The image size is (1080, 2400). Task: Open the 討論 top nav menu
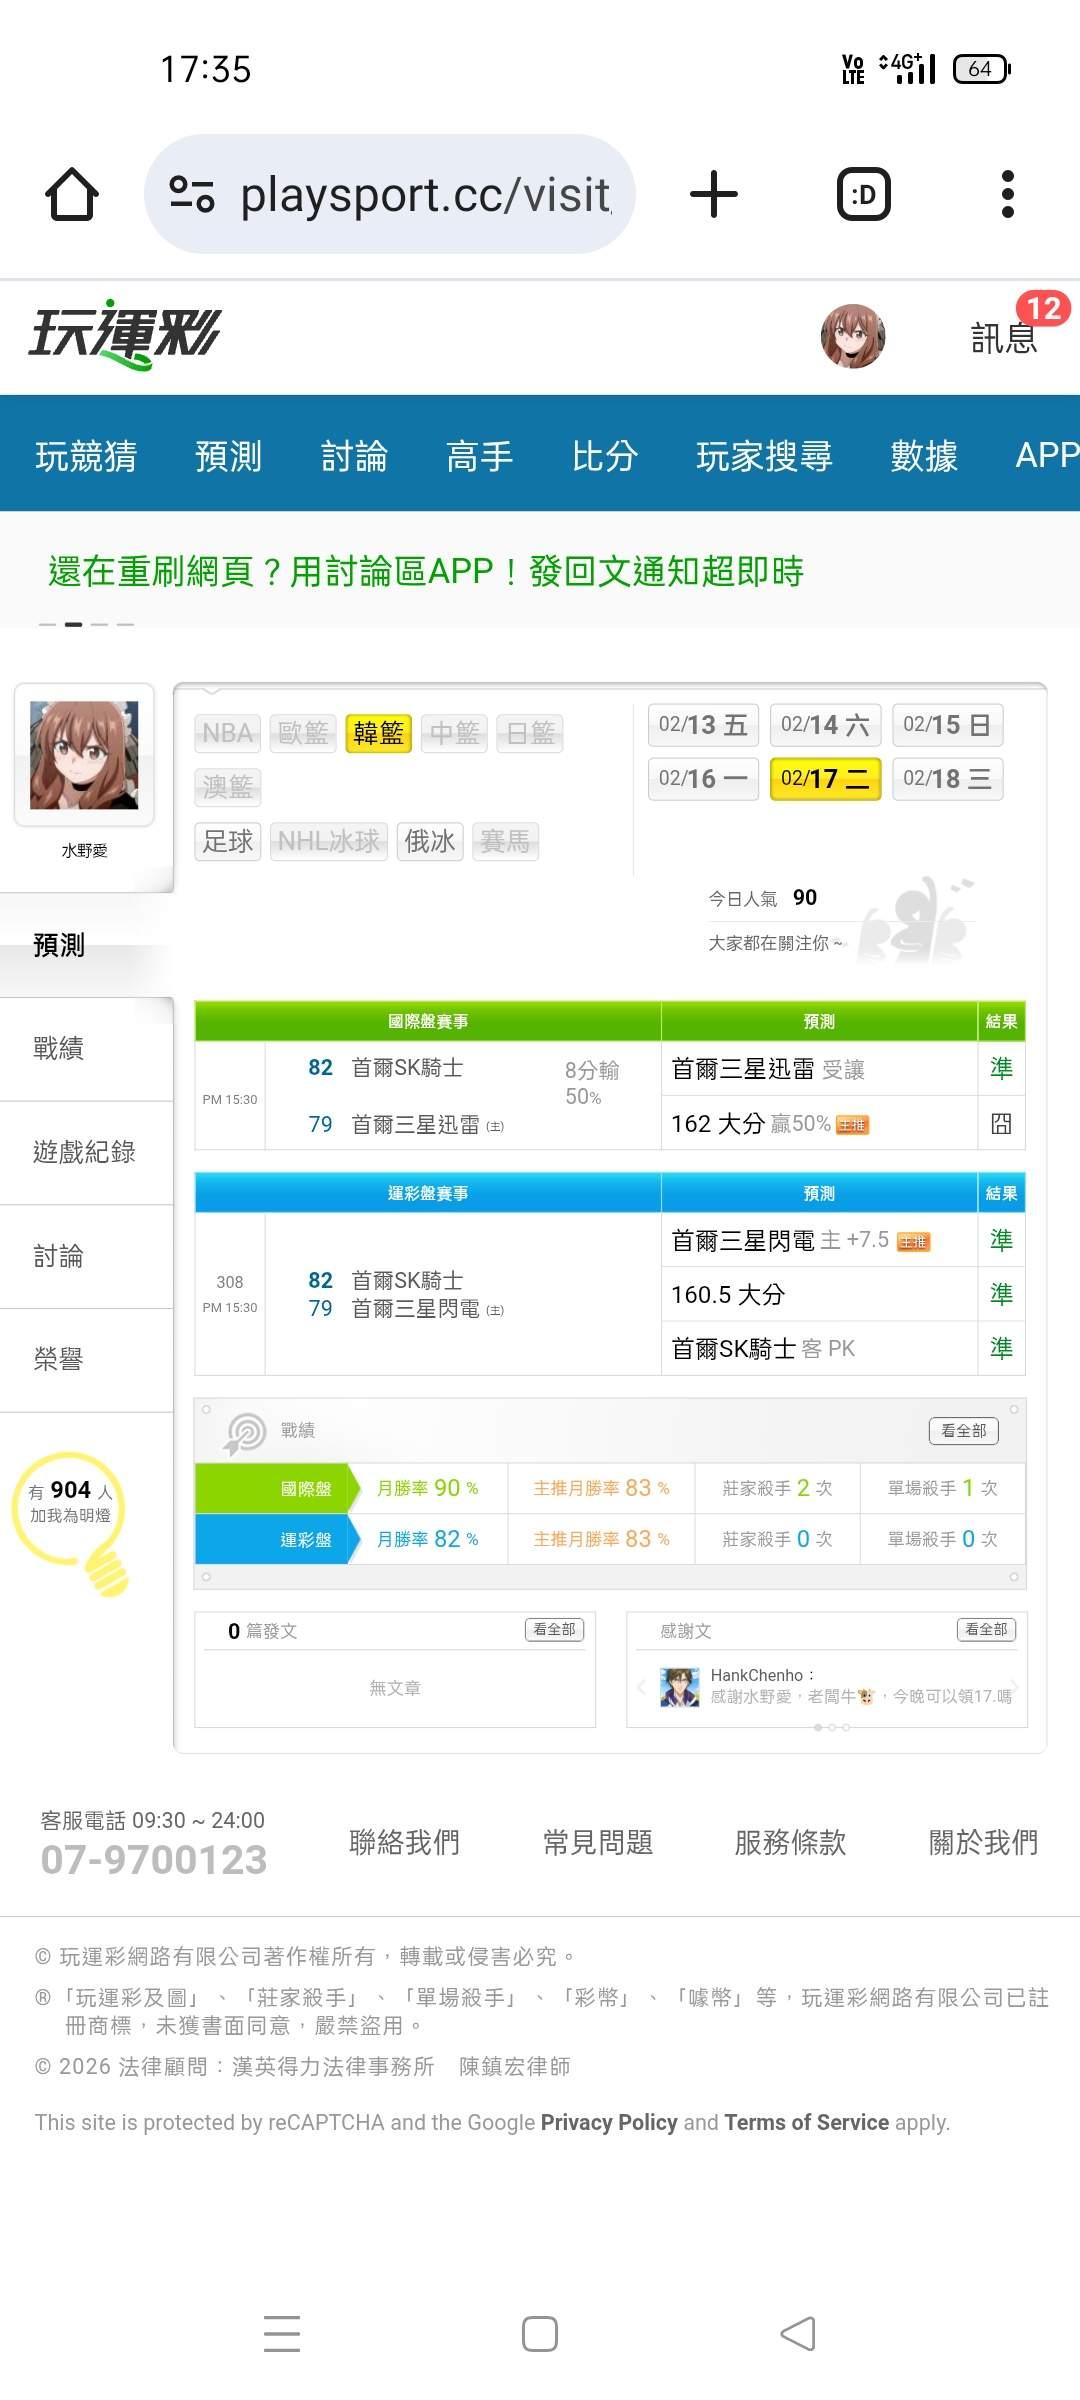coord(354,455)
